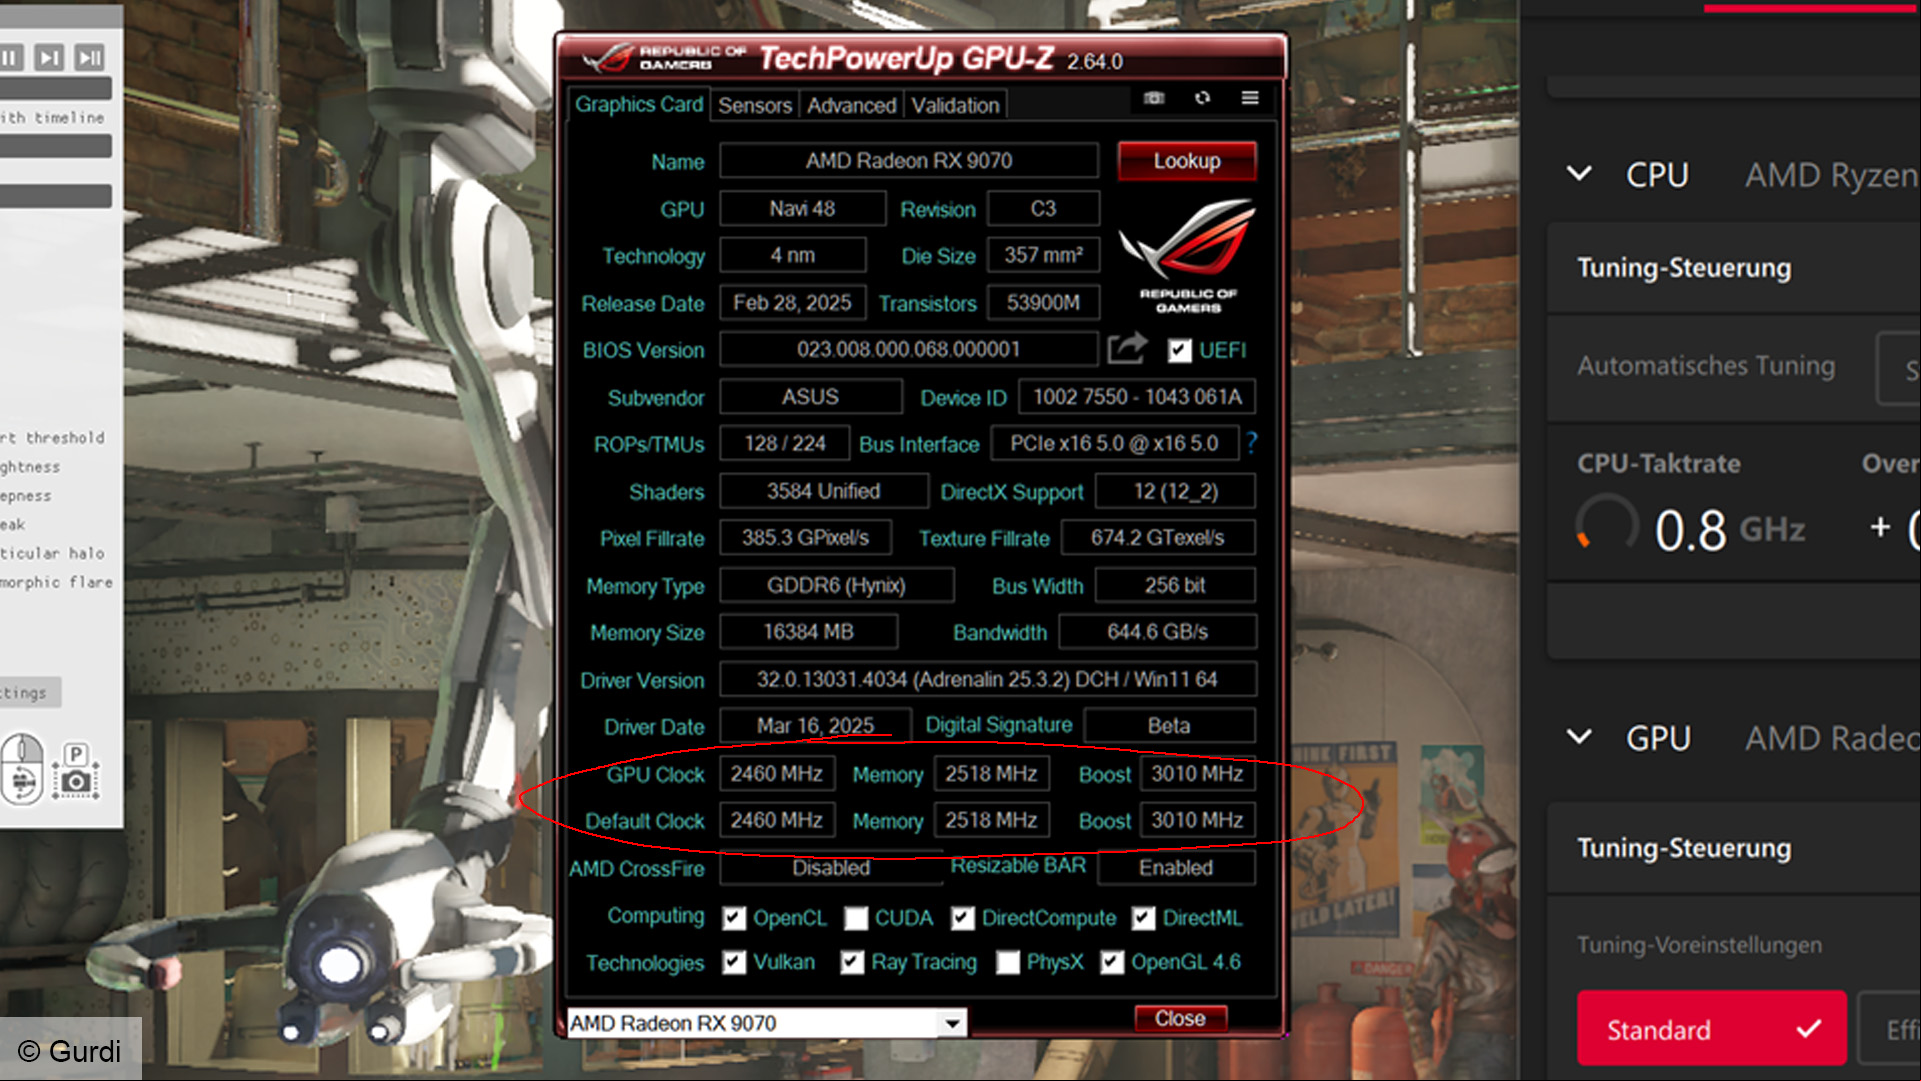This screenshot has width=1921, height=1081.
Task: Click the GPU Clock 2460 MHz value
Action: tap(776, 773)
